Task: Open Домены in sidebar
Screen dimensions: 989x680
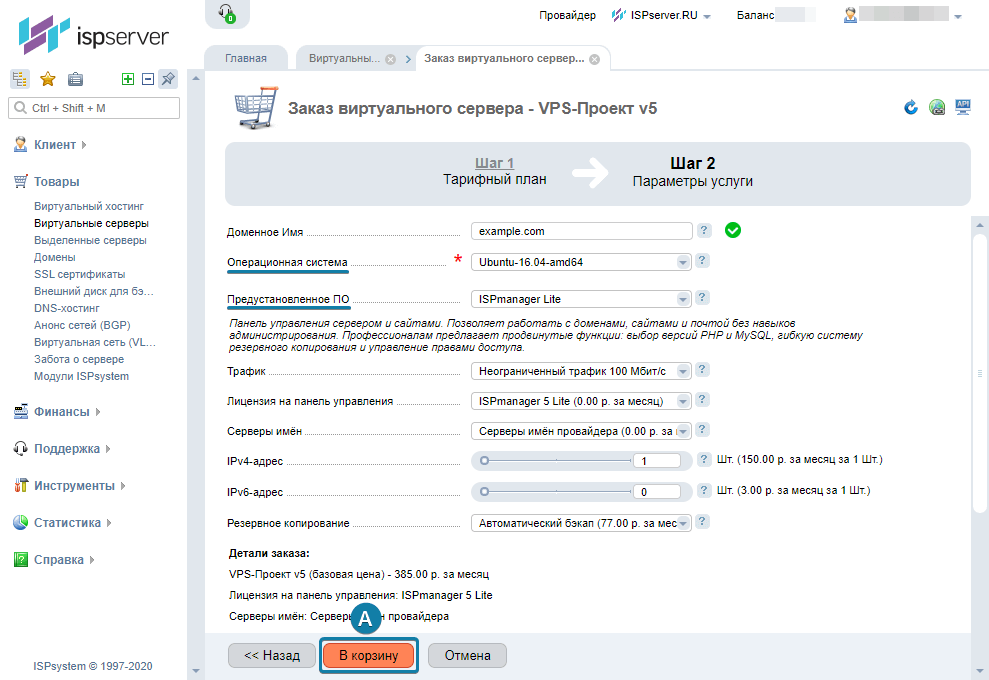Action: point(55,257)
